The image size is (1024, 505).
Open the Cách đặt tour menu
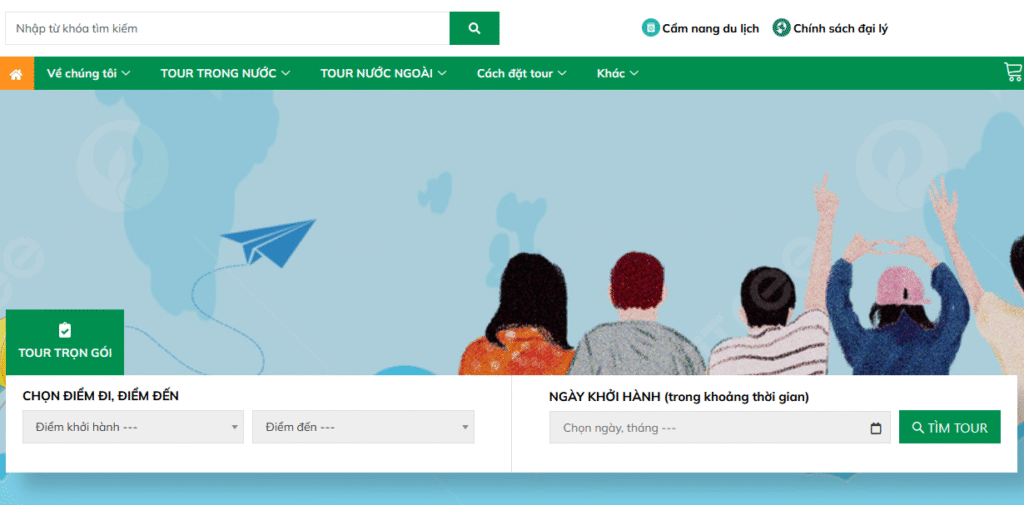click(521, 73)
